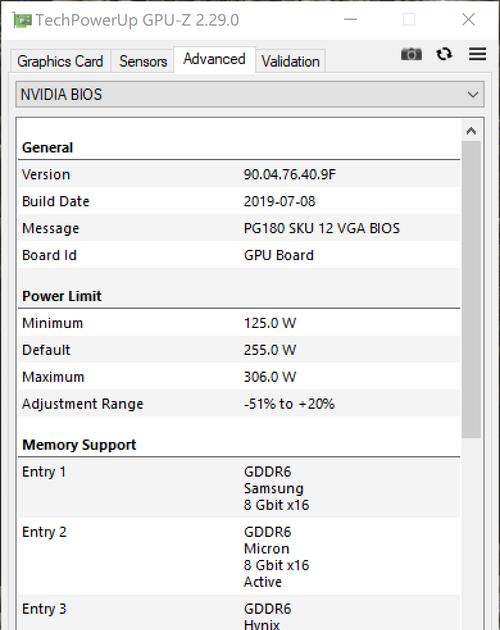Select the Build Date row

239,201
